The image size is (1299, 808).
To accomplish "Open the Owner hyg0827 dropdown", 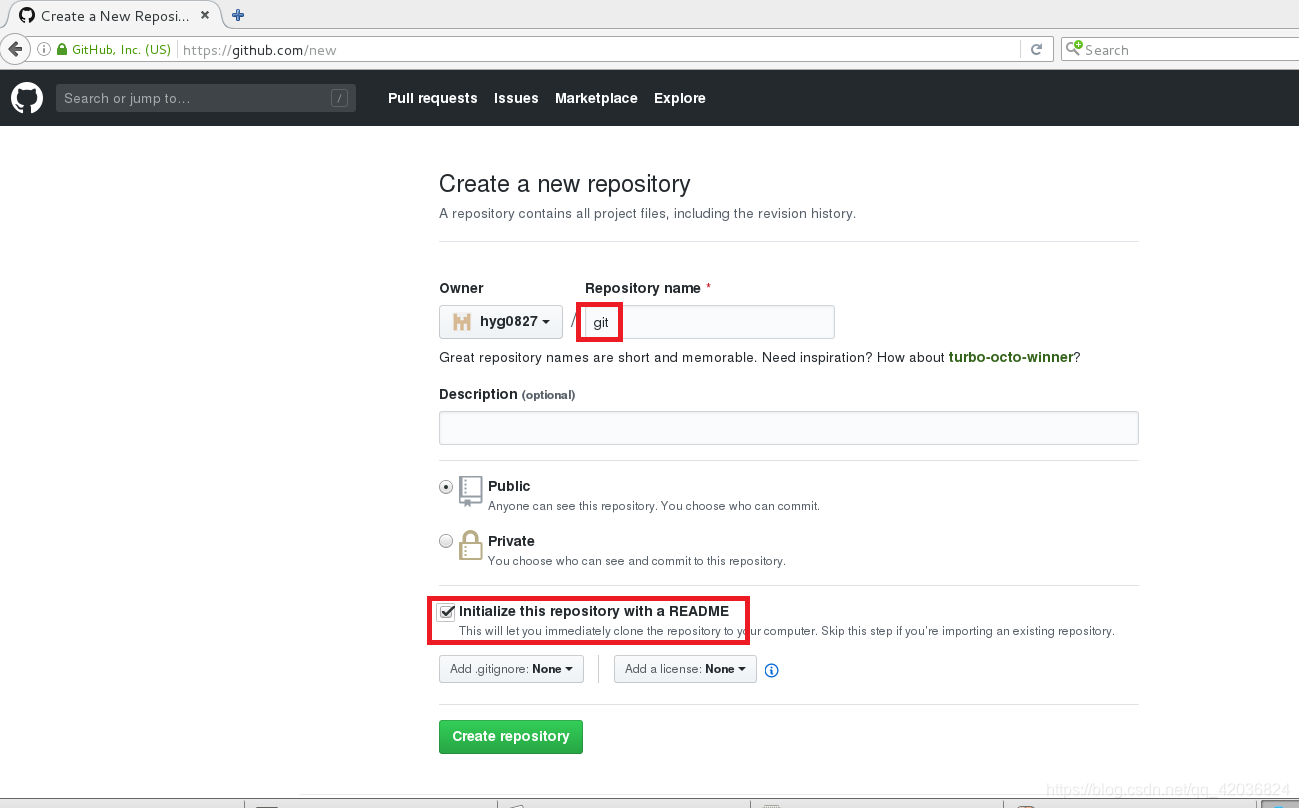I will 501,322.
